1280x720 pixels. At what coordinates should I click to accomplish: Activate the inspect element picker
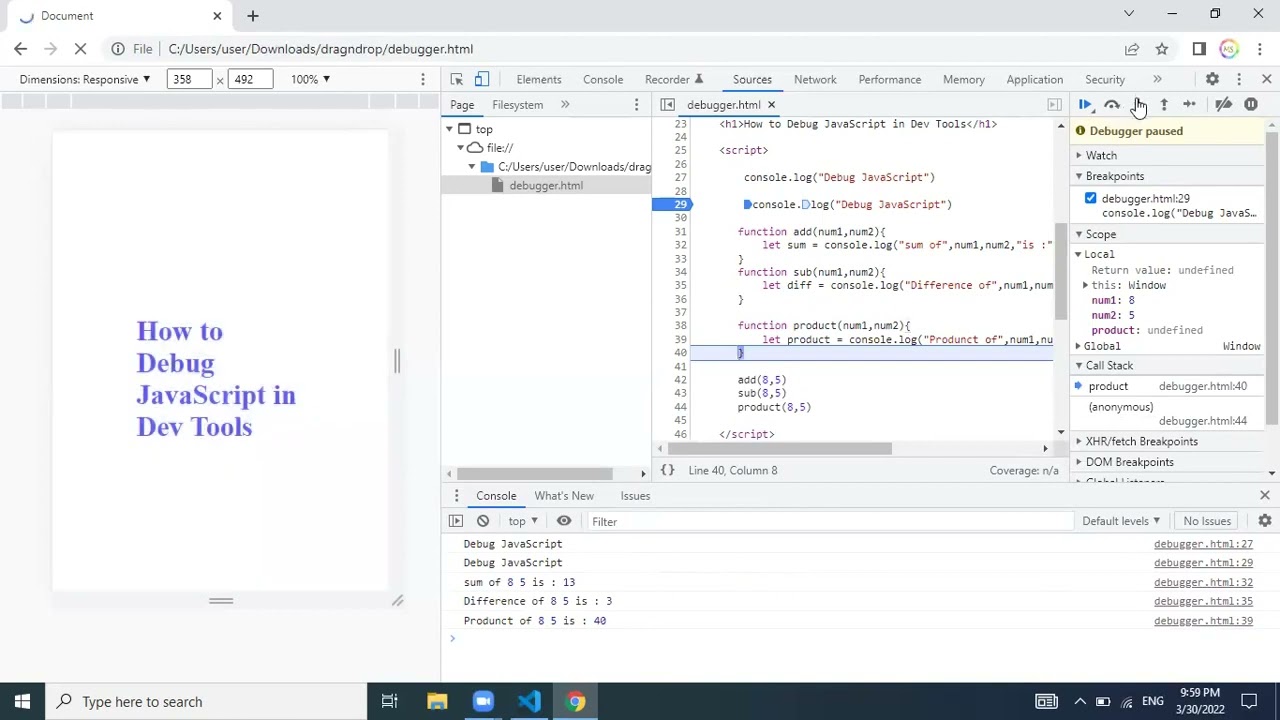coord(456,79)
